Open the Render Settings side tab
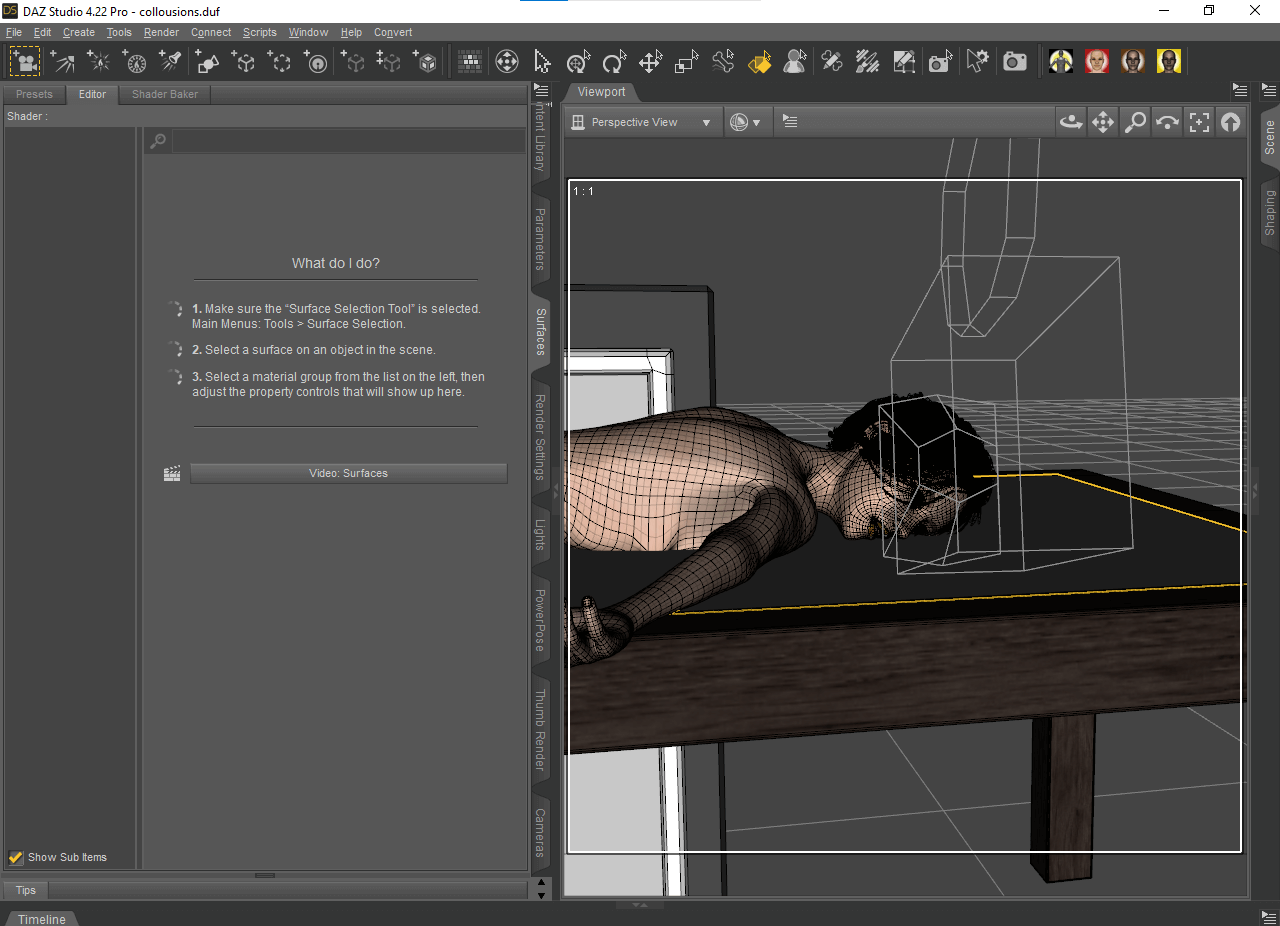Screen dimensions: 1280x926 [540, 437]
